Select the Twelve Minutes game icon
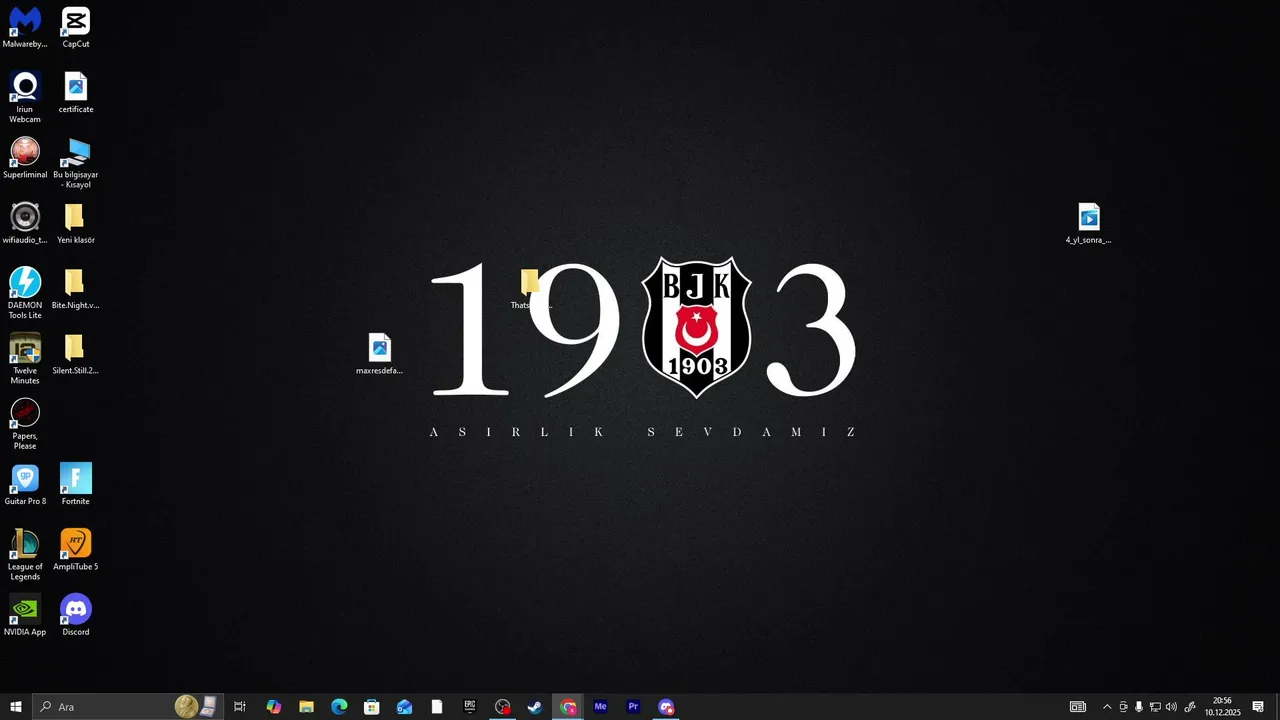The height and width of the screenshot is (720, 1280). (x=25, y=359)
